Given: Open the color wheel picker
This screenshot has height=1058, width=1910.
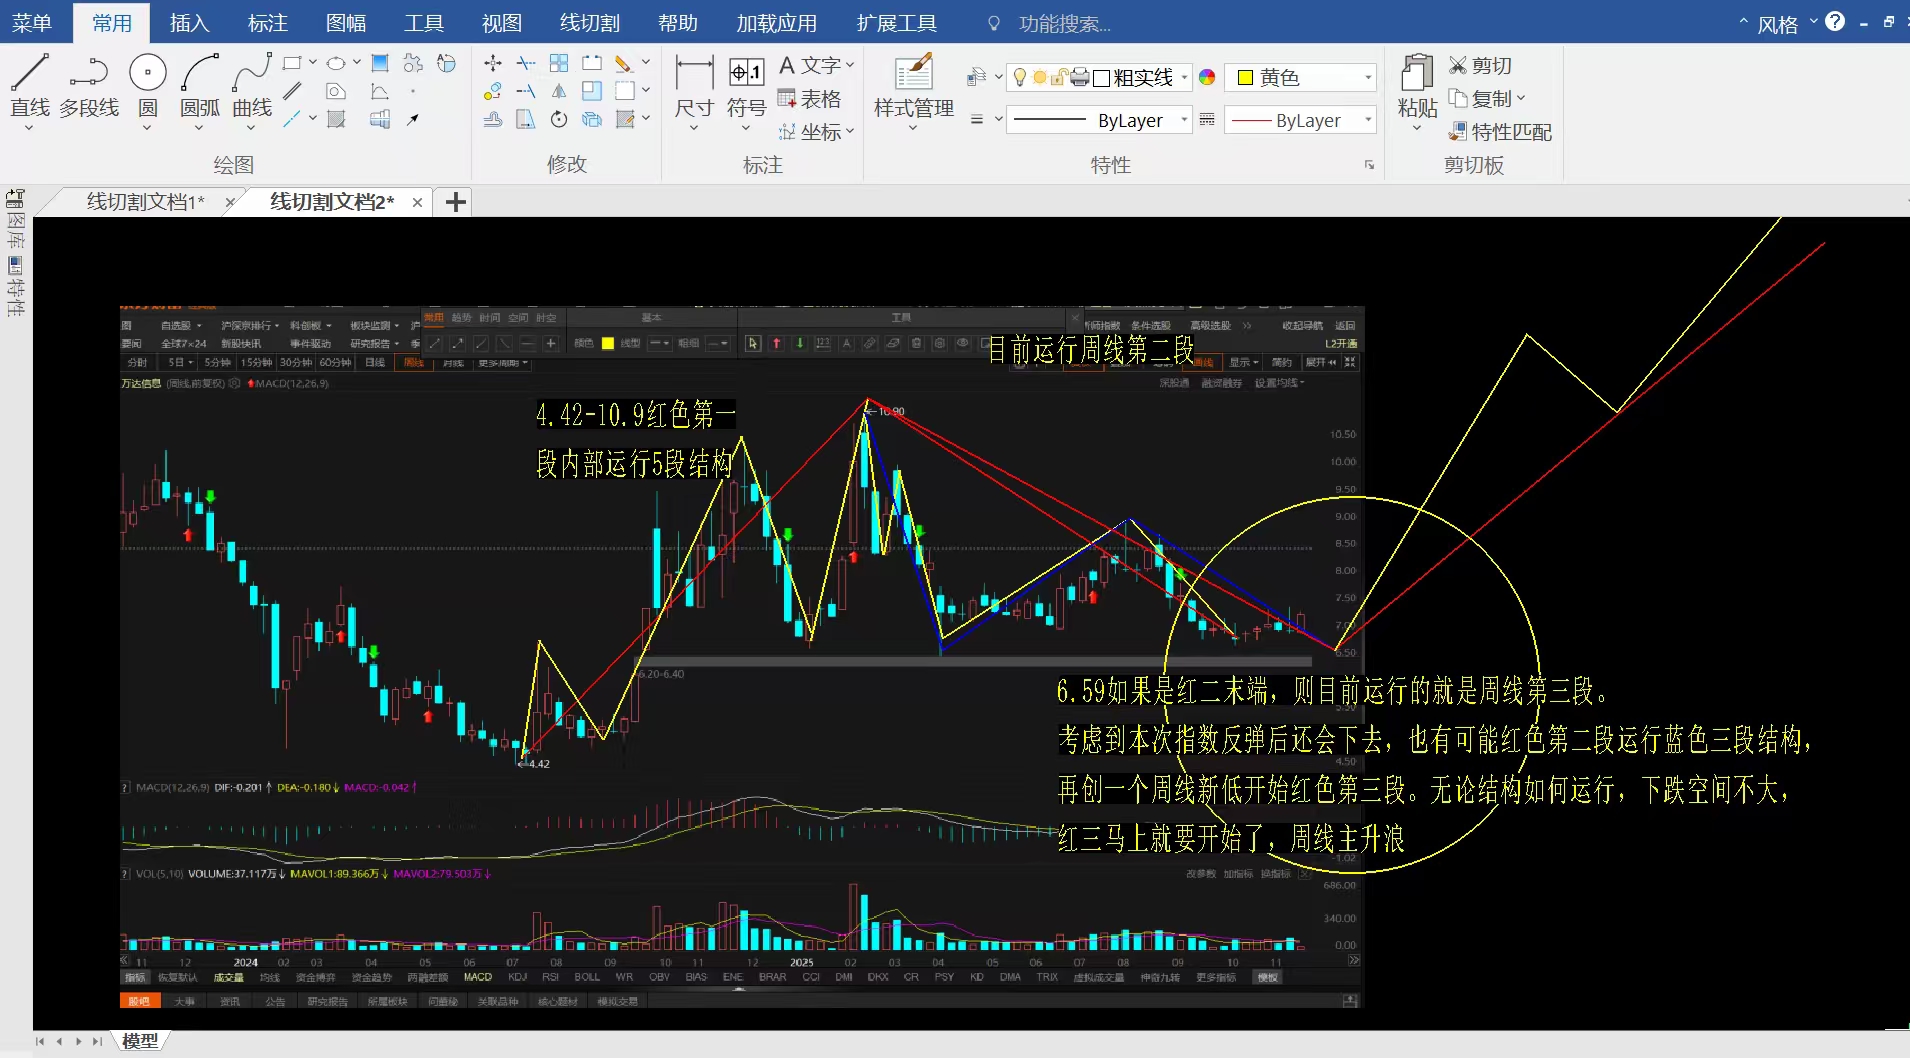Looking at the screenshot, I should pos(1207,77).
